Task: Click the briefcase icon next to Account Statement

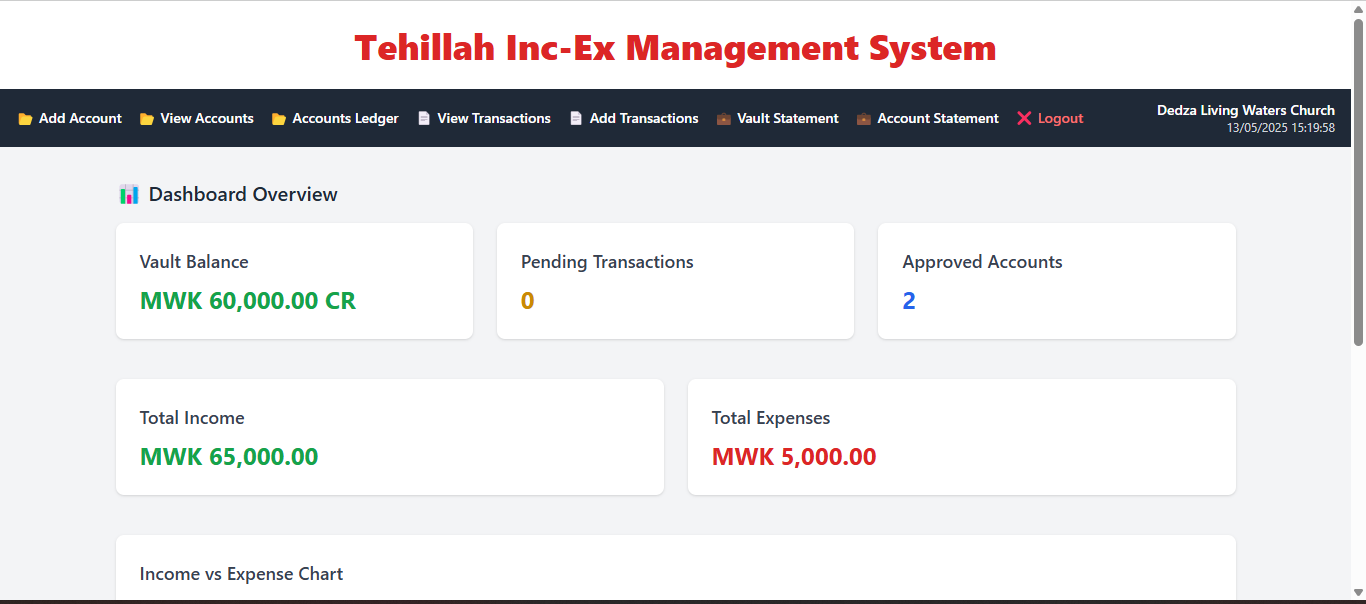Action: click(x=864, y=119)
